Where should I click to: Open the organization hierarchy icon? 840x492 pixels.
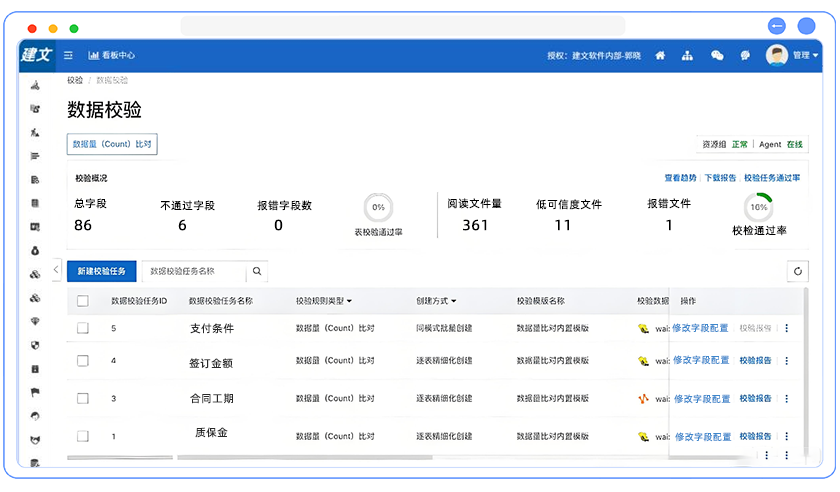point(688,56)
